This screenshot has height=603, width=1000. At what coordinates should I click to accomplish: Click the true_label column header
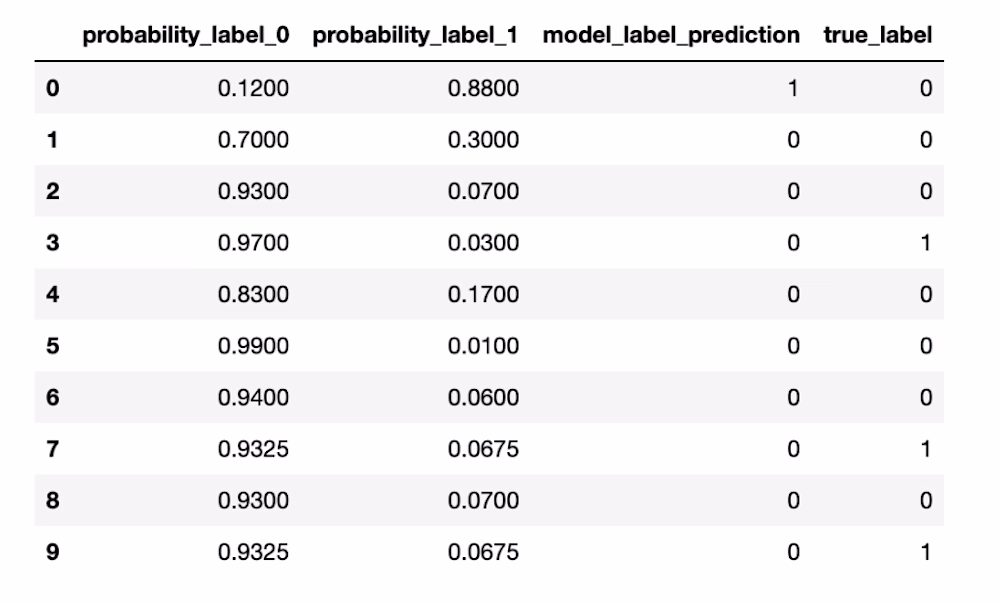[877, 36]
